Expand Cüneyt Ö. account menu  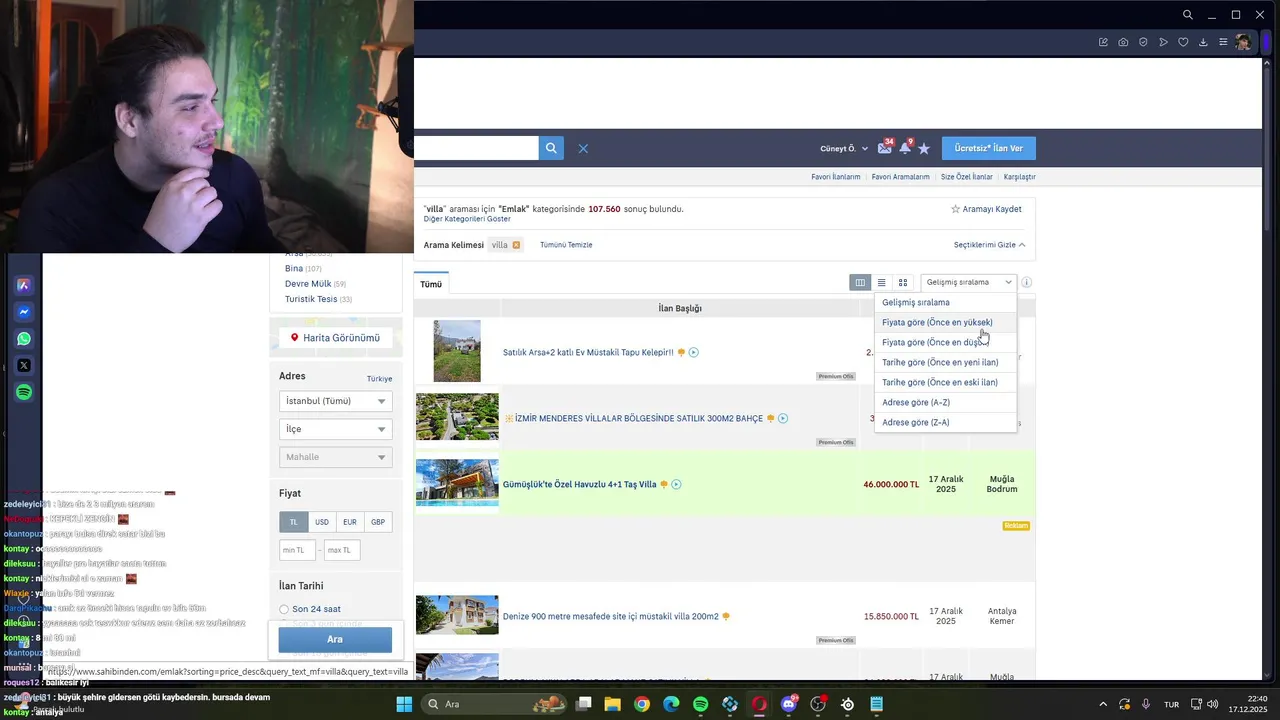pos(844,149)
